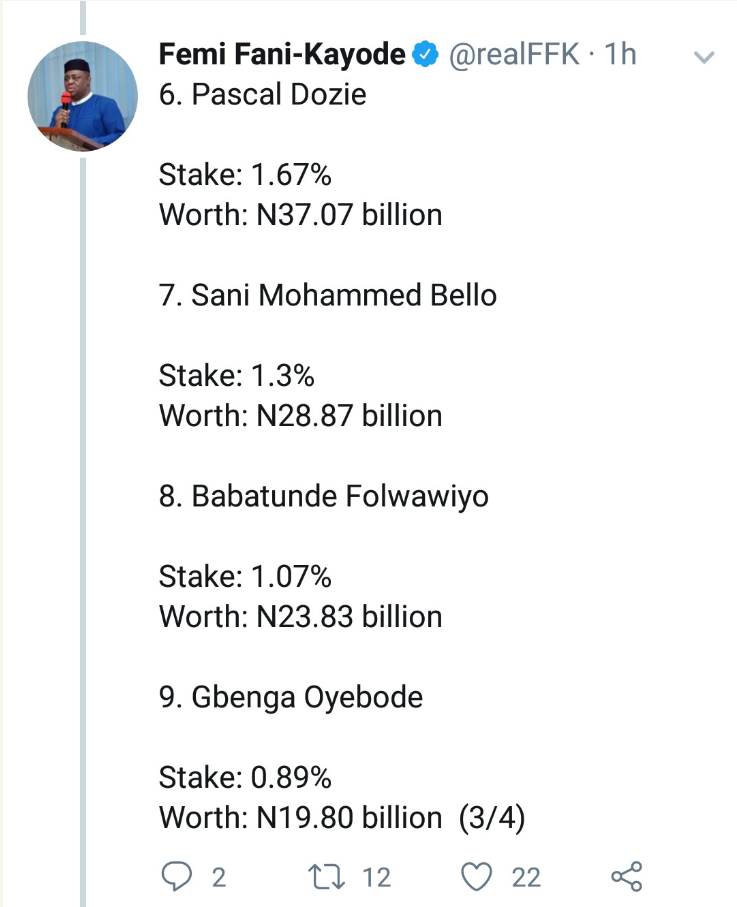The width and height of the screenshot is (737, 907).
Task: Click the reply count of 2
Action: (218, 878)
